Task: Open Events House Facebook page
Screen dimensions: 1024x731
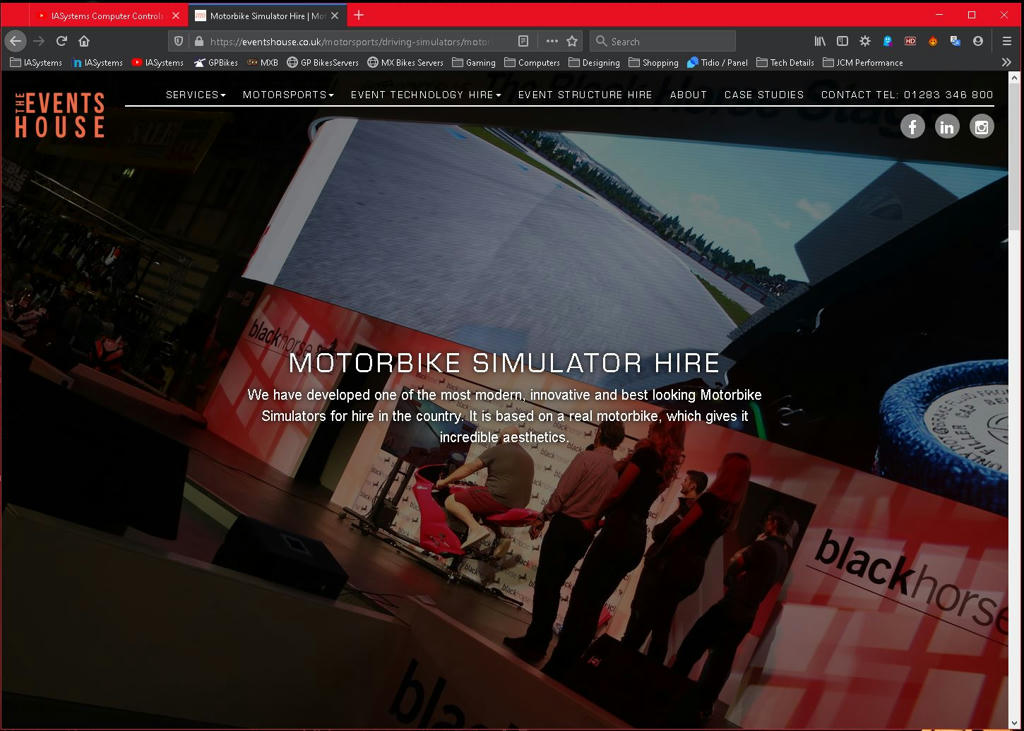Action: coord(912,126)
